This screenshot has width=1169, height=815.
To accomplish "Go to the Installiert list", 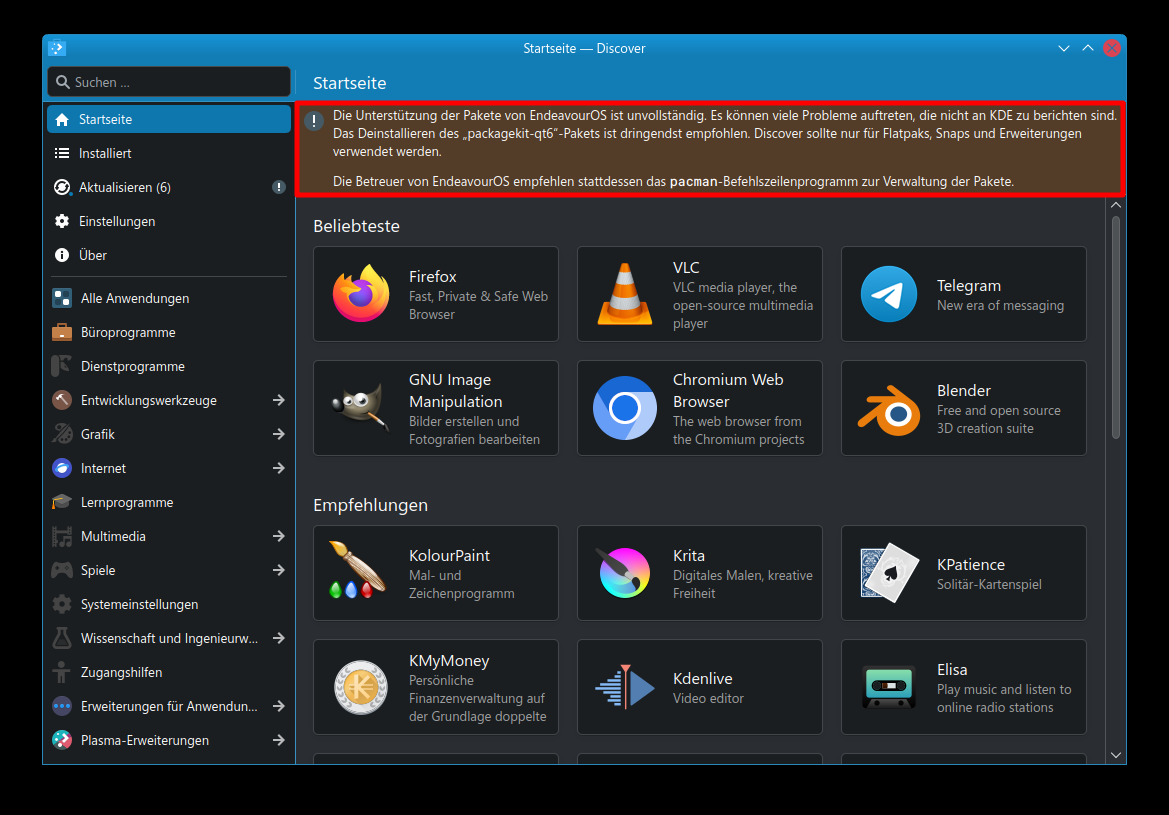I will (x=169, y=153).
